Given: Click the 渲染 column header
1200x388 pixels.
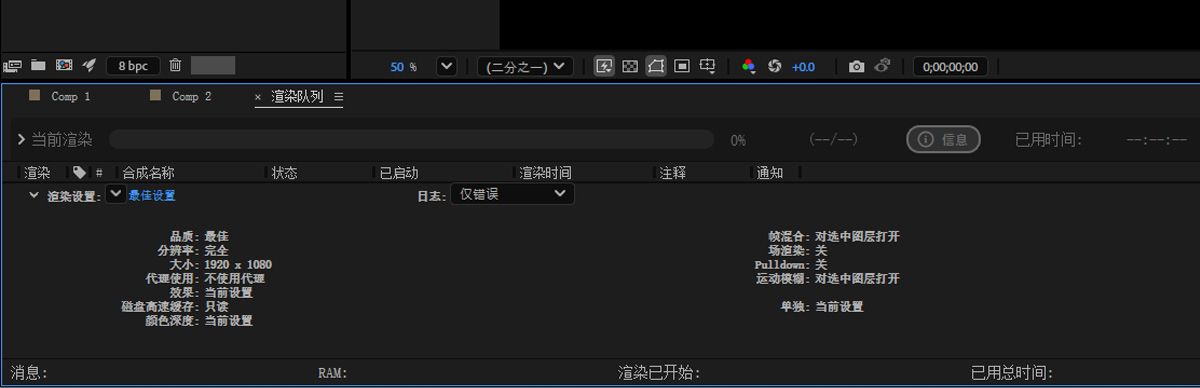Looking at the screenshot, I should (x=37, y=173).
